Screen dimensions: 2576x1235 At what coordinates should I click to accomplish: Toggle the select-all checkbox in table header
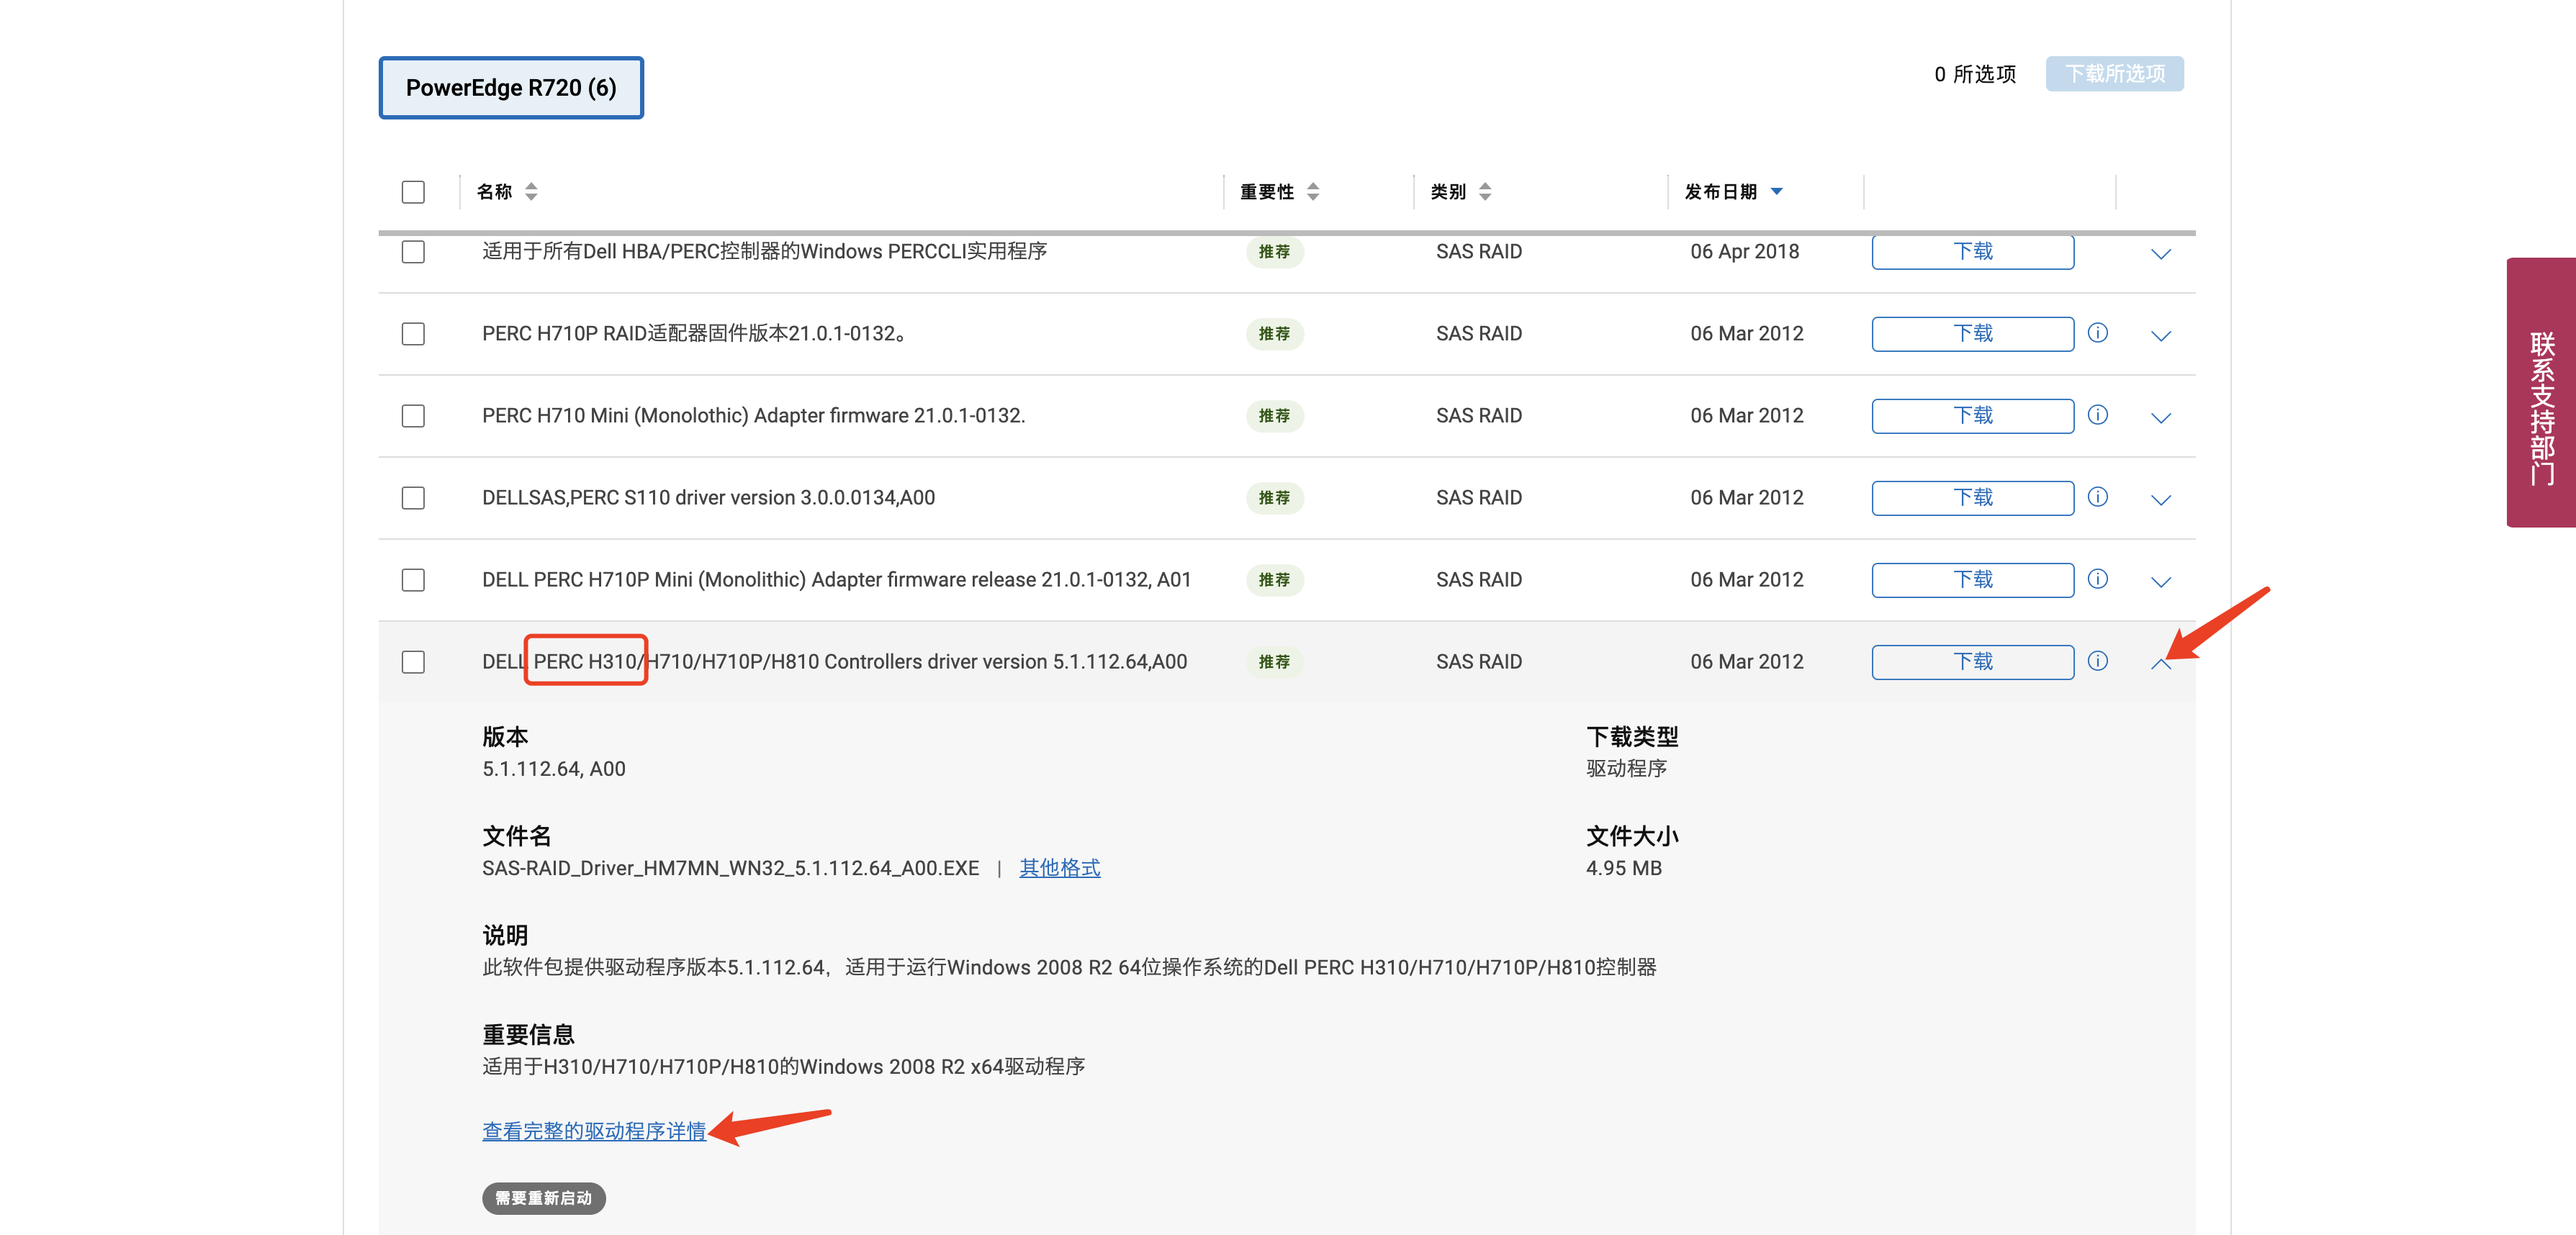(413, 192)
